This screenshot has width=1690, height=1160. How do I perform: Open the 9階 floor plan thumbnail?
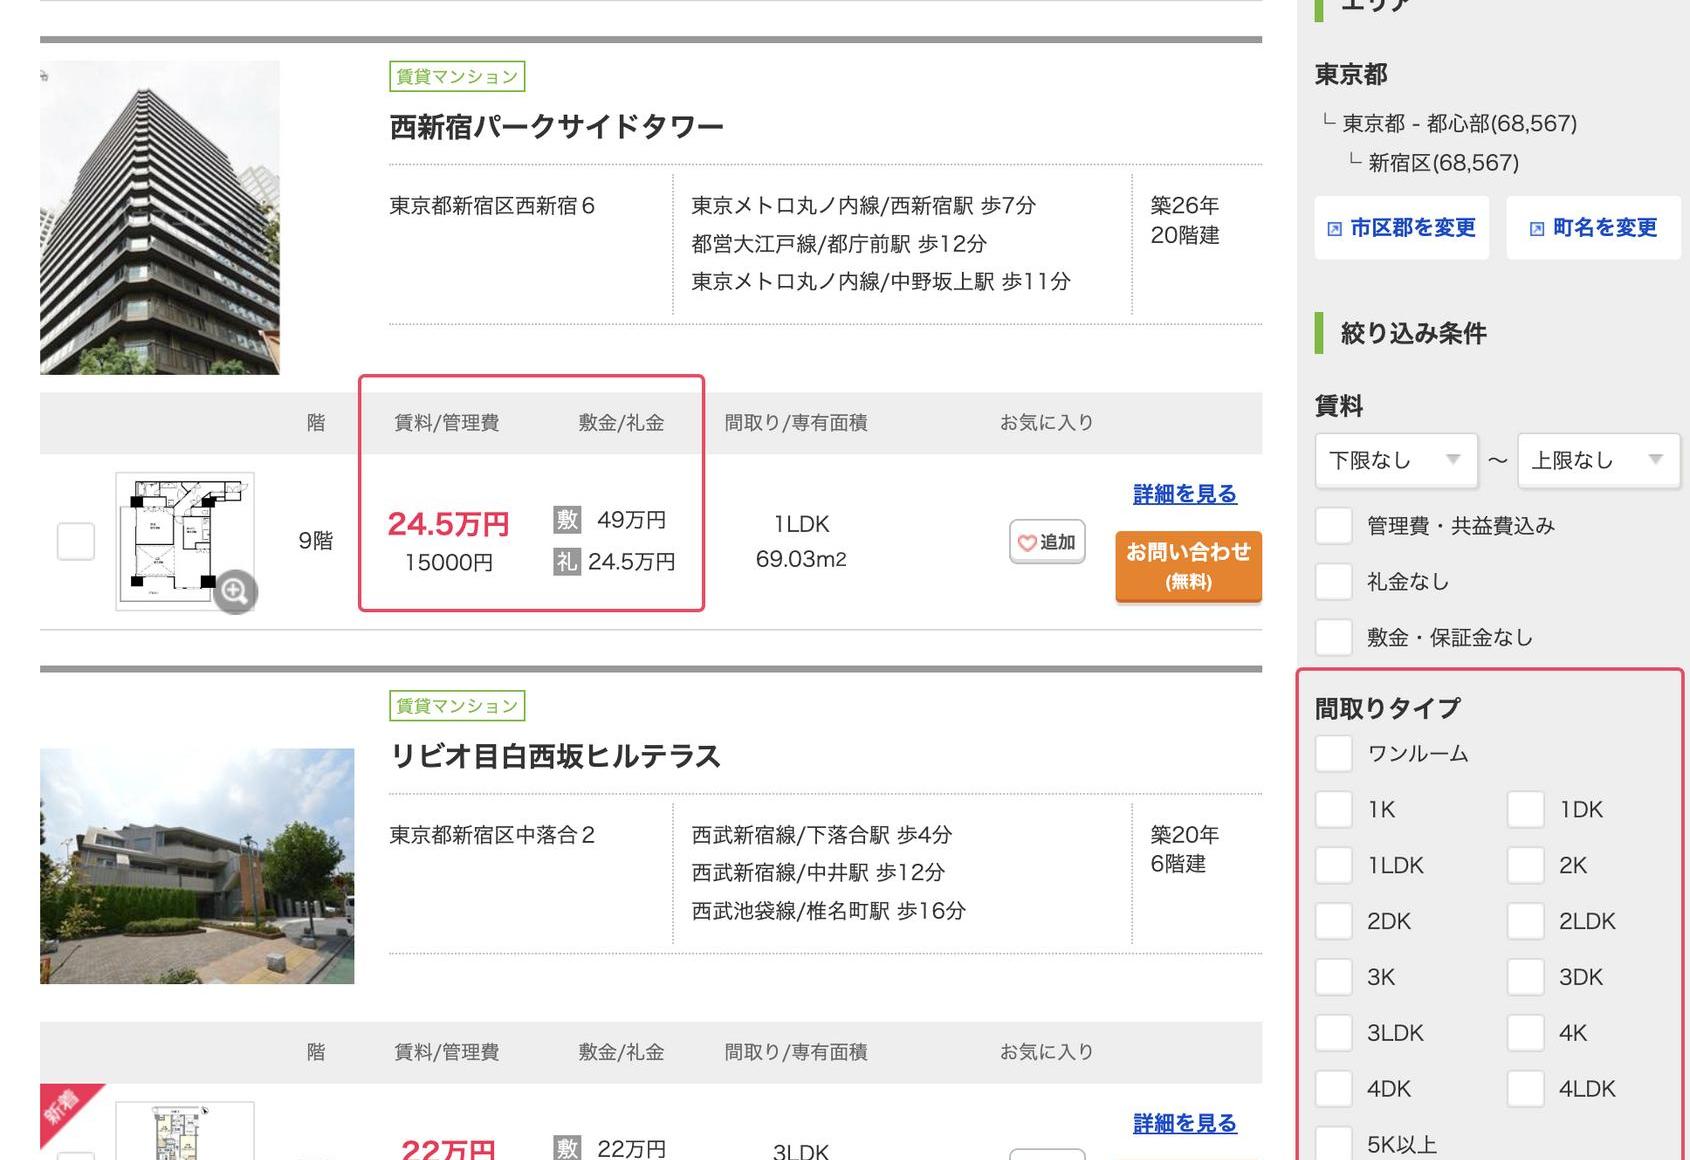(185, 541)
